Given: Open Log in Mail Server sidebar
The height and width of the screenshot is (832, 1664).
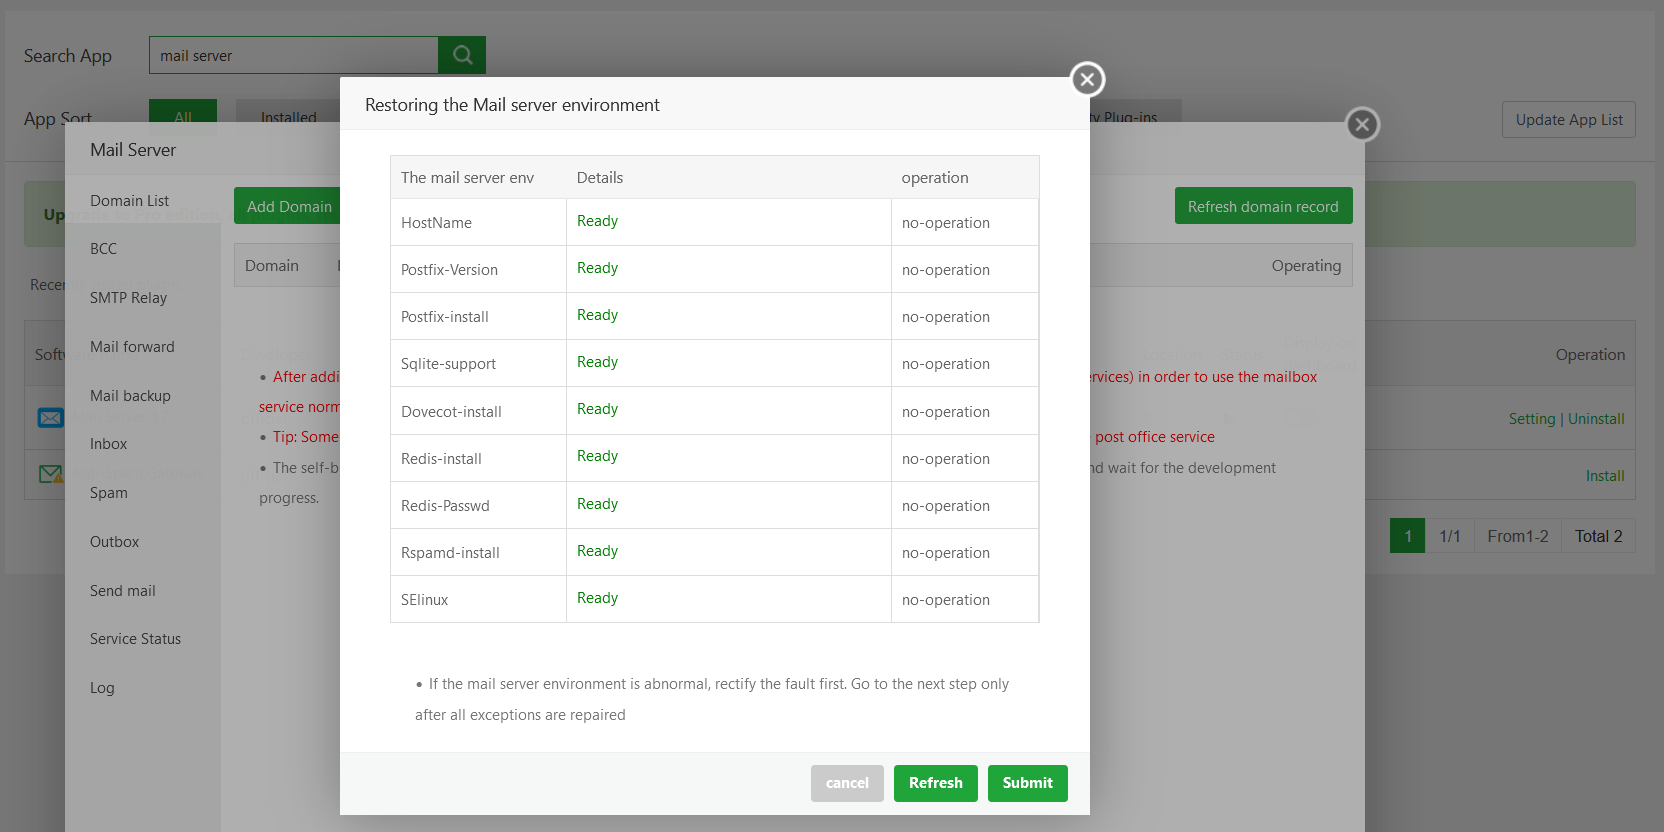Looking at the screenshot, I should click(x=102, y=688).
